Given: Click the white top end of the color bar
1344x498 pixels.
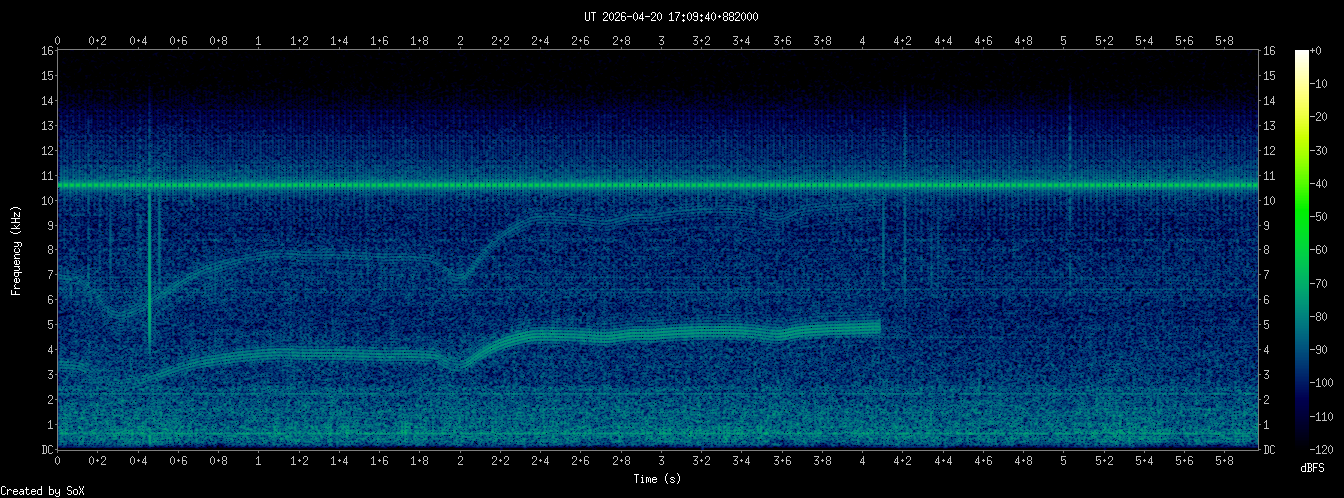Looking at the screenshot, I should (1301, 53).
